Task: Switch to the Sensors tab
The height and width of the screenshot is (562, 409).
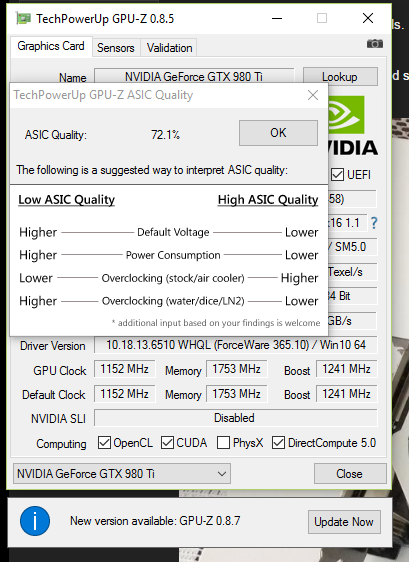Action: point(116,48)
